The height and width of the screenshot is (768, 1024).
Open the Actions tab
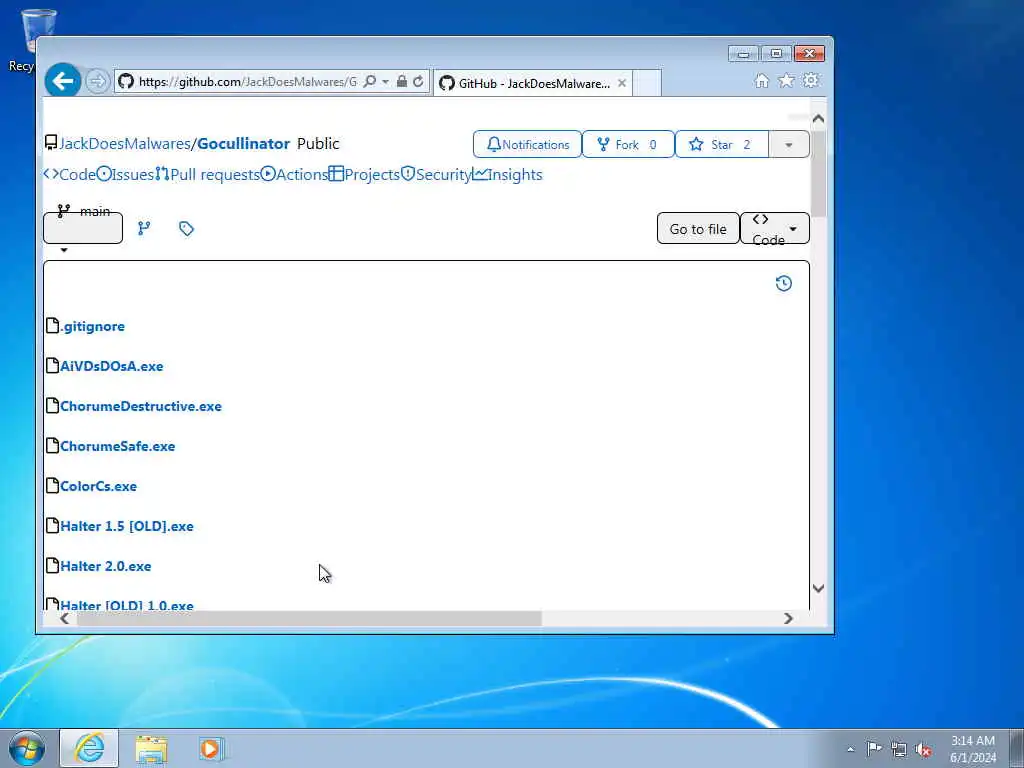click(294, 174)
